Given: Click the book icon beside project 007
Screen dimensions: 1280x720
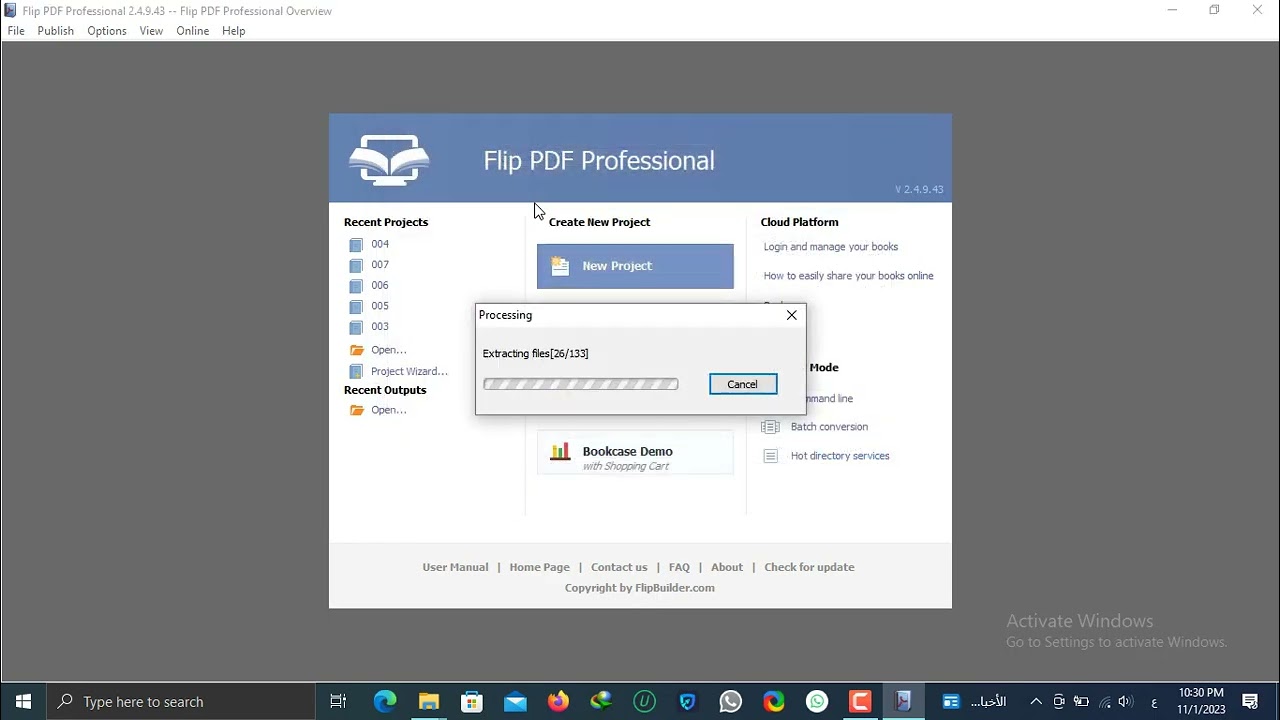Looking at the screenshot, I should [x=356, y=266].
